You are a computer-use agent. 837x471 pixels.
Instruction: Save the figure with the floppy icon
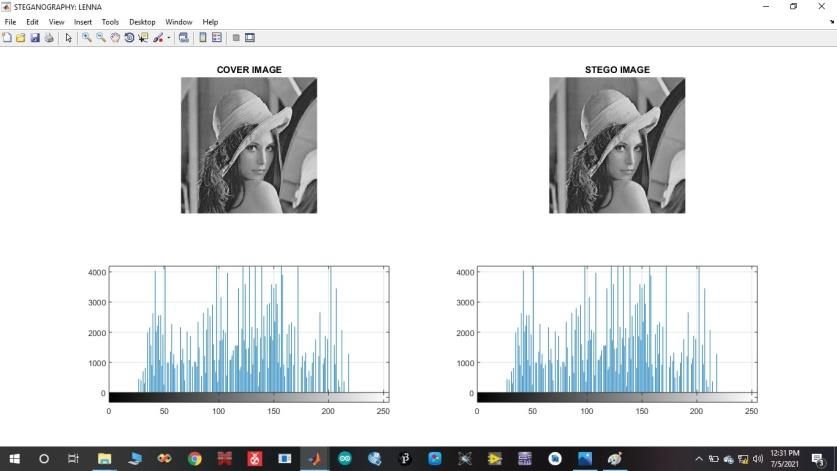tap(35, 38)
